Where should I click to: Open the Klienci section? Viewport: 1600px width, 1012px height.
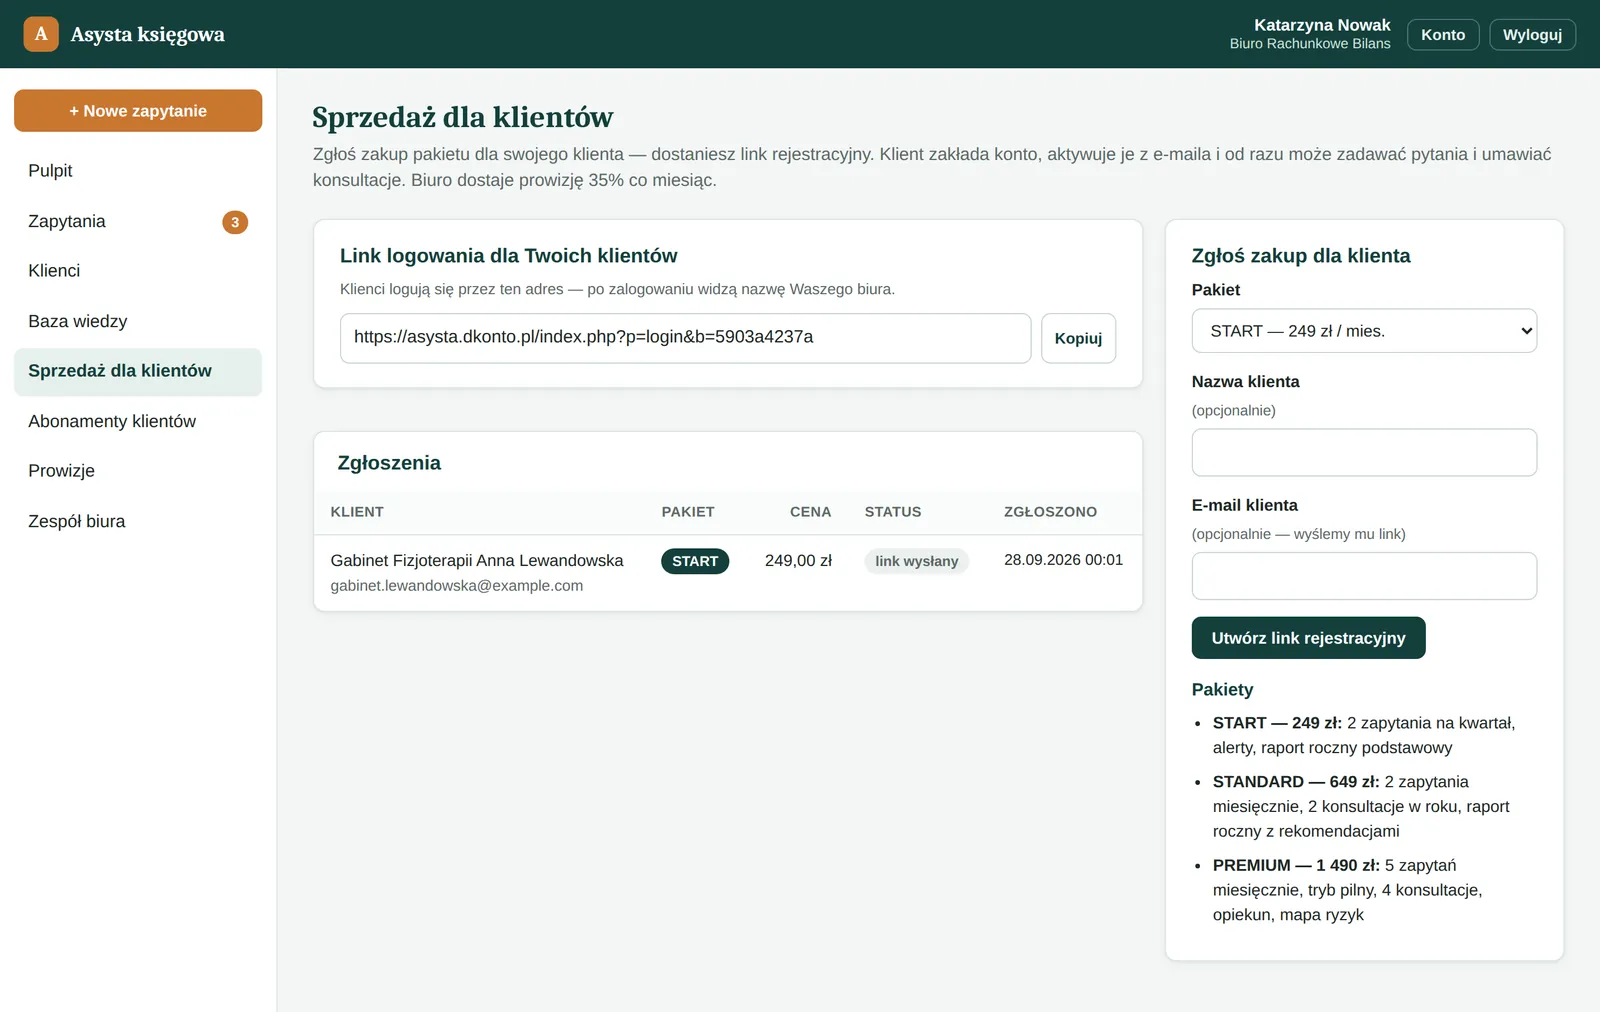[x=138, y=271]
